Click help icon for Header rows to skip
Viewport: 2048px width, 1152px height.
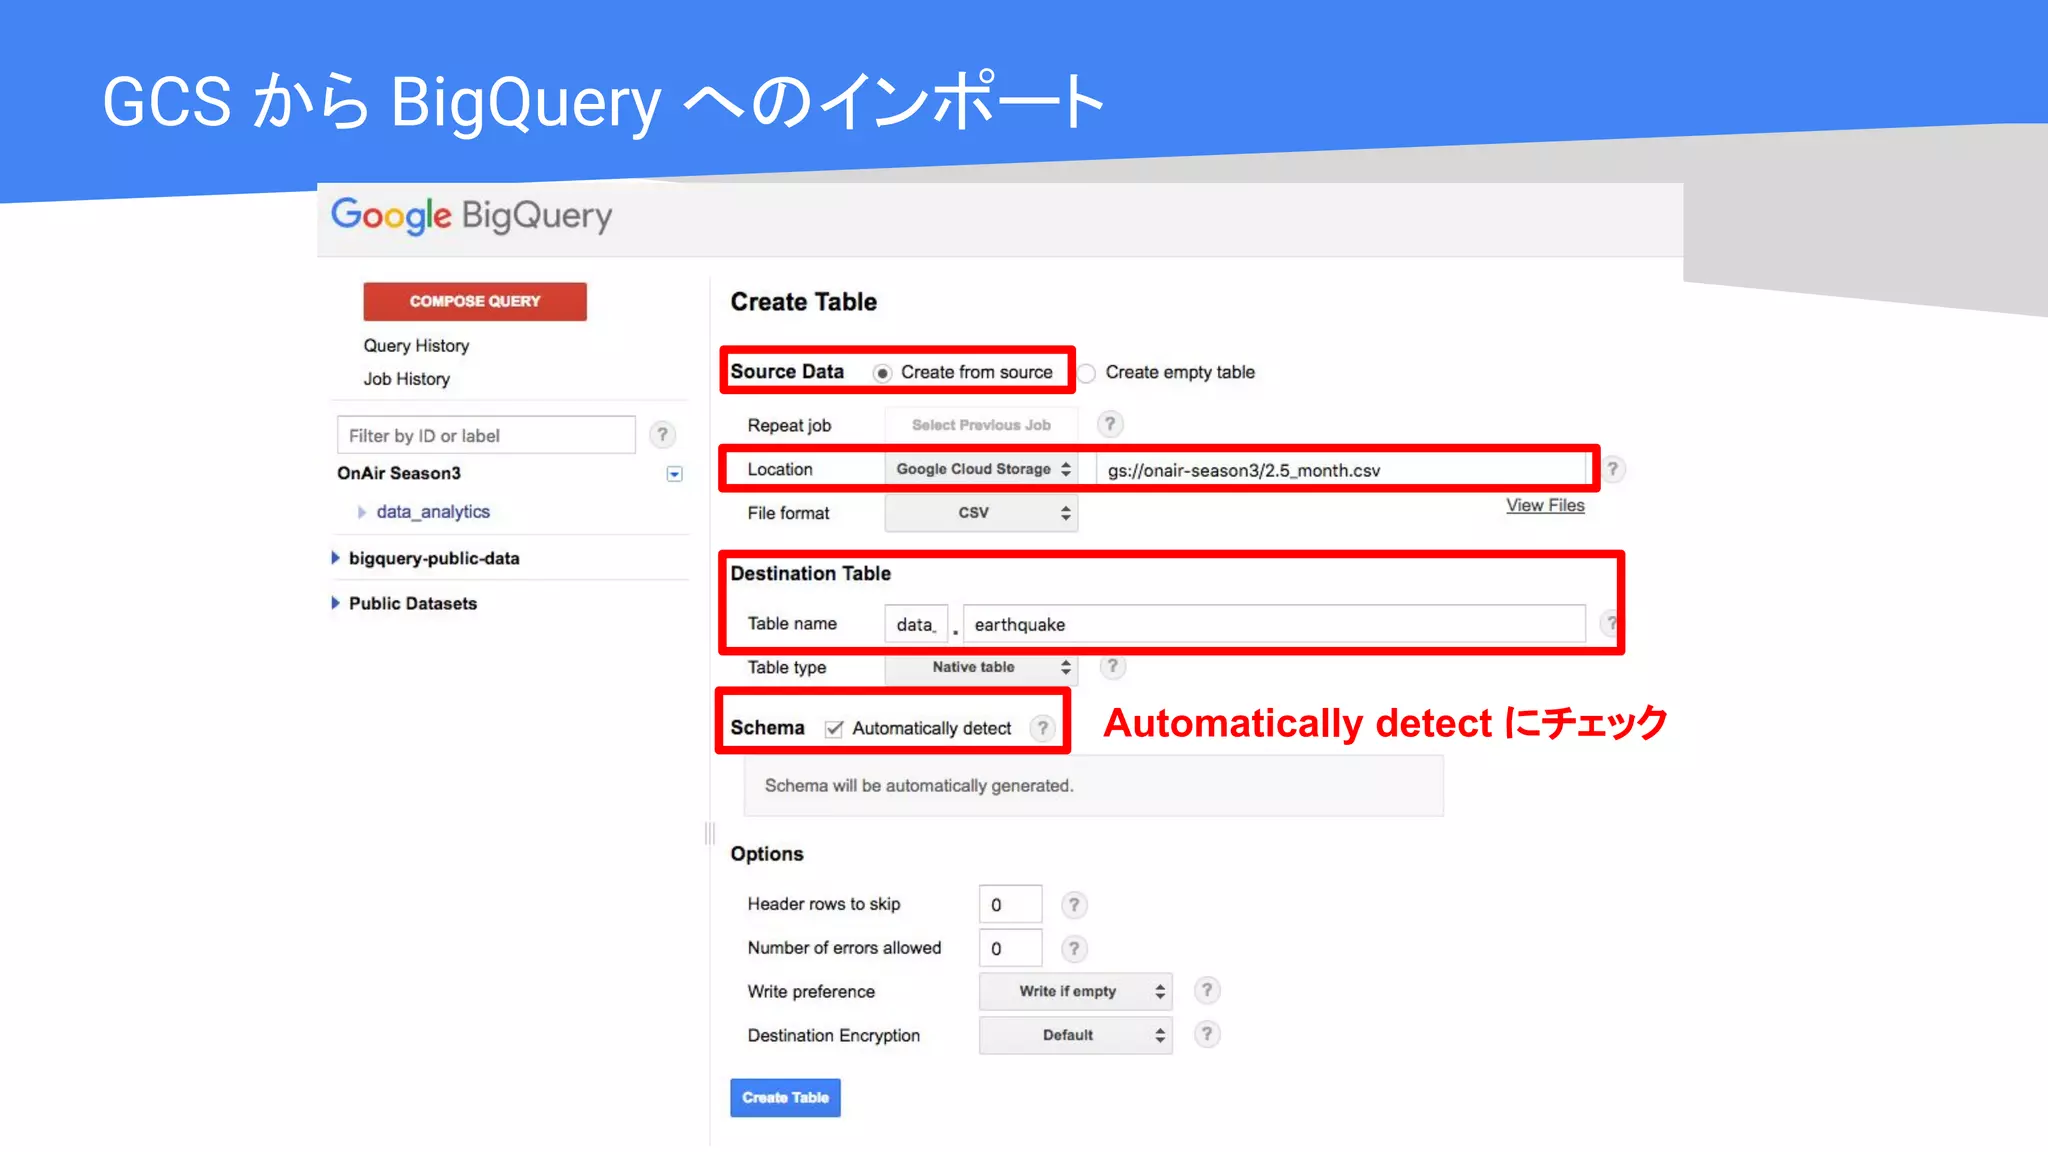pos(1074,905)
